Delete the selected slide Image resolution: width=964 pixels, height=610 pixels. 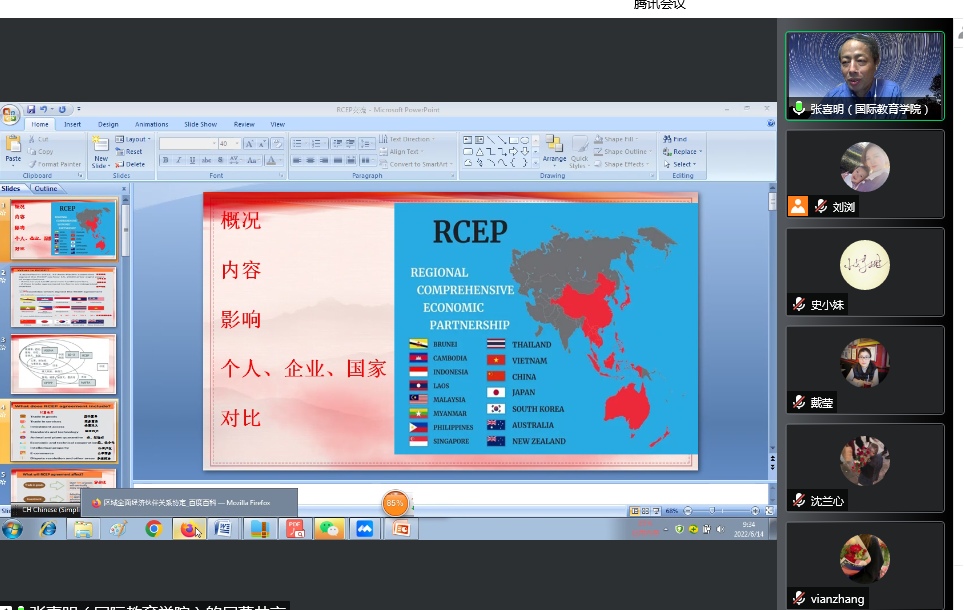coord(130,164)
